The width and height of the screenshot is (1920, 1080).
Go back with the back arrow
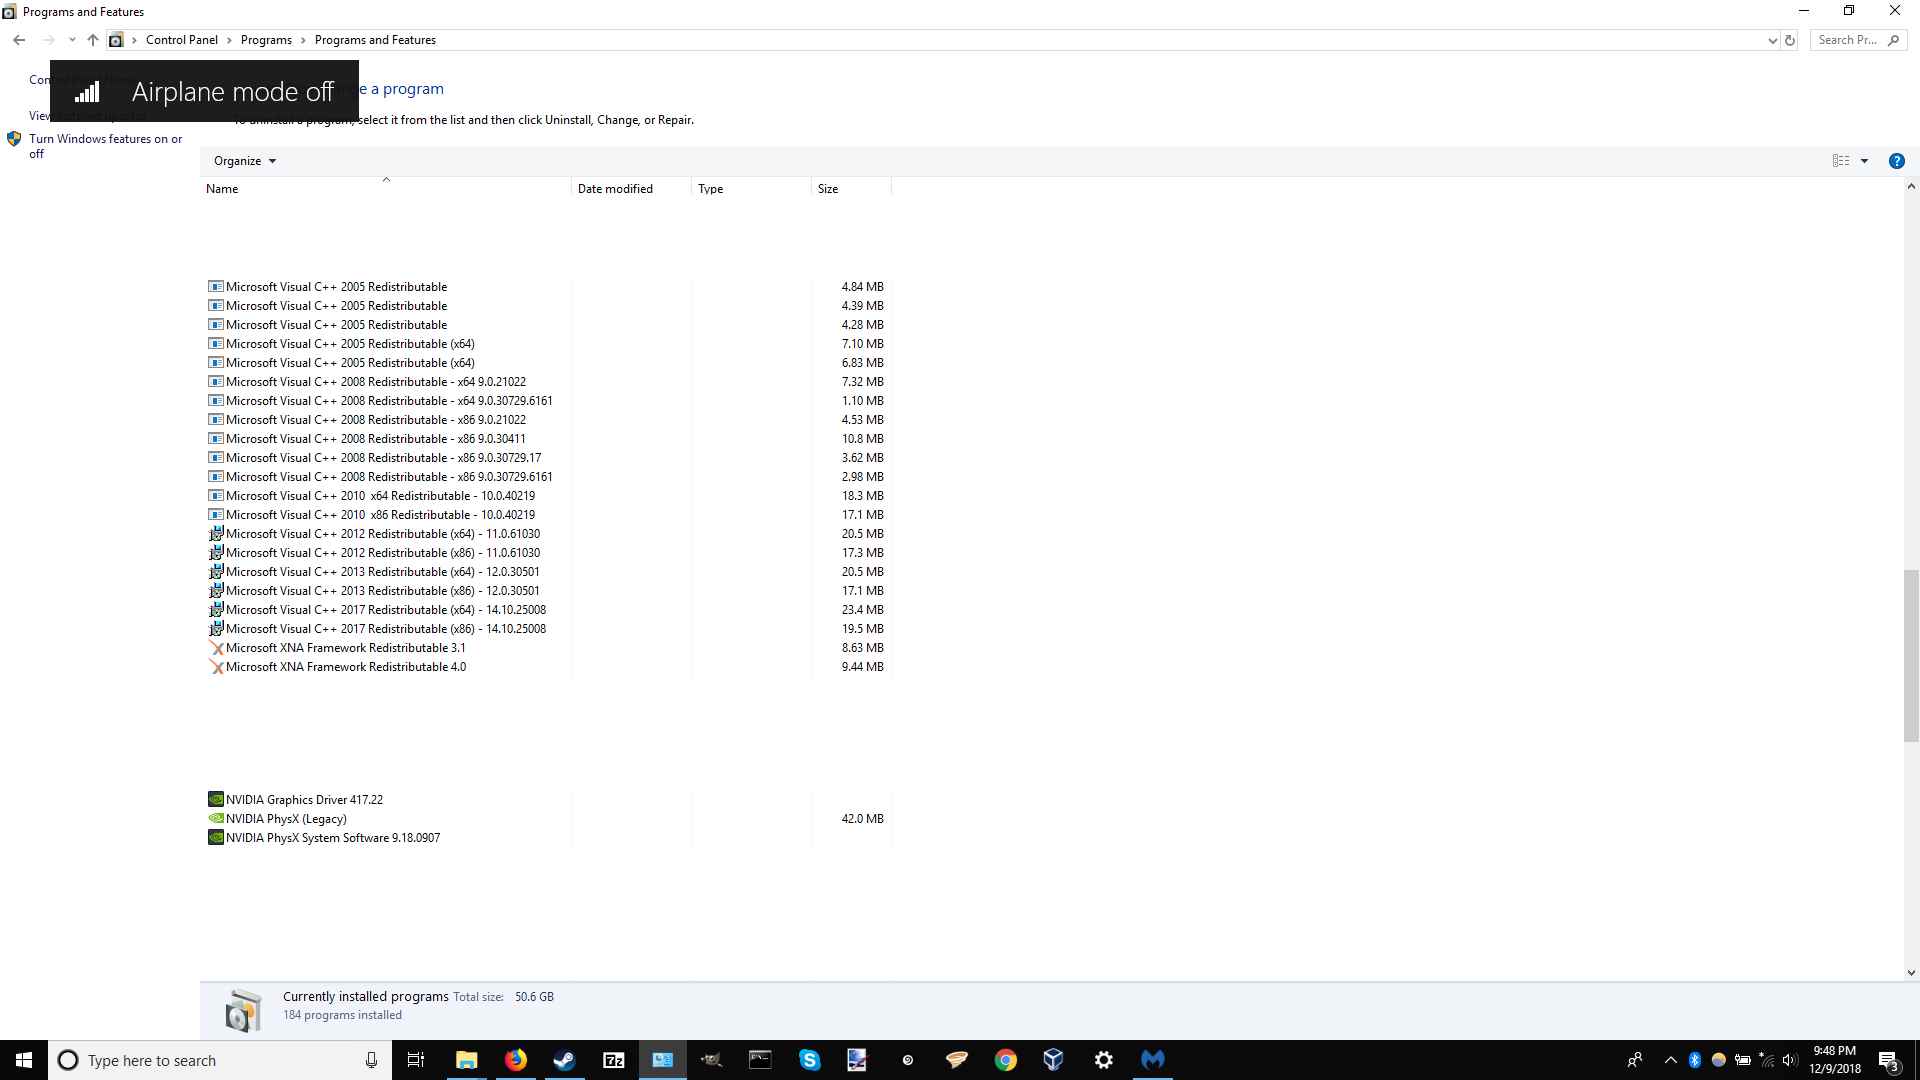19,40
